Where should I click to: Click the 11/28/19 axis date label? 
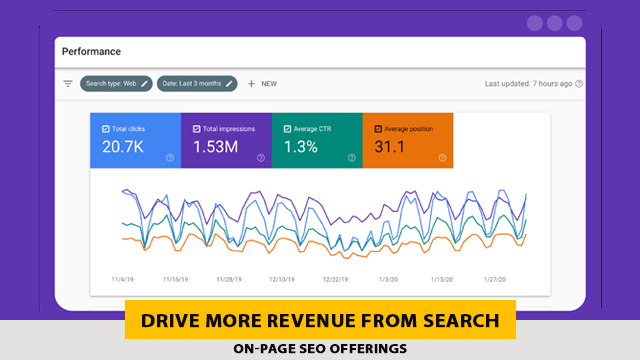[x=229, y=280]
